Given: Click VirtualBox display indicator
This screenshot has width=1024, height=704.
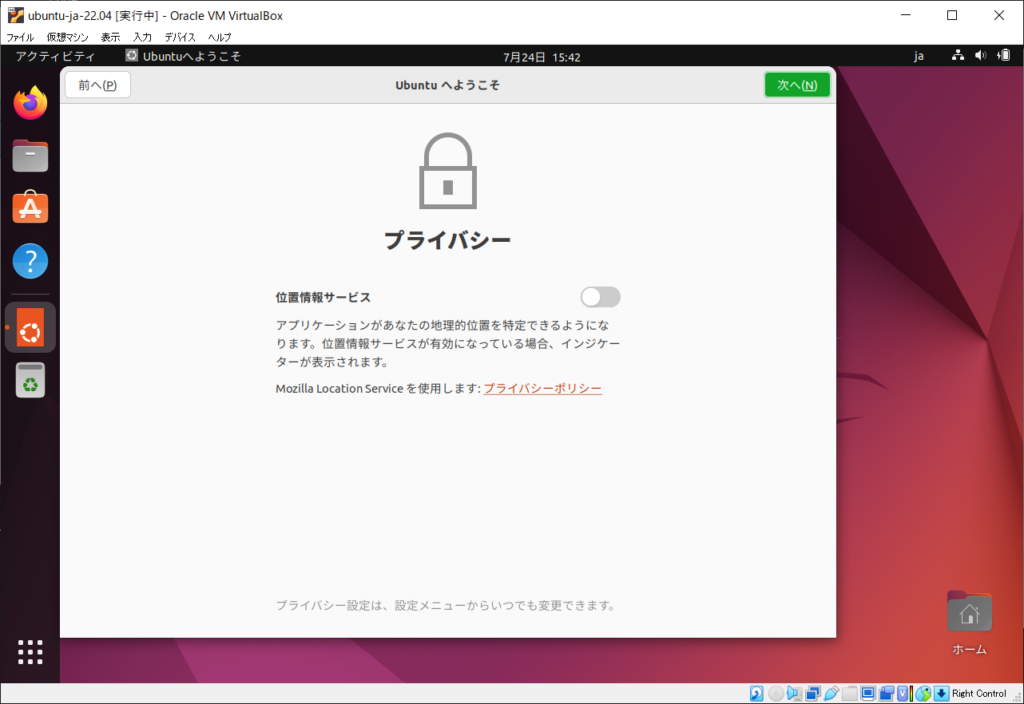Looking at the screenshot, I should tap(868, 694).
